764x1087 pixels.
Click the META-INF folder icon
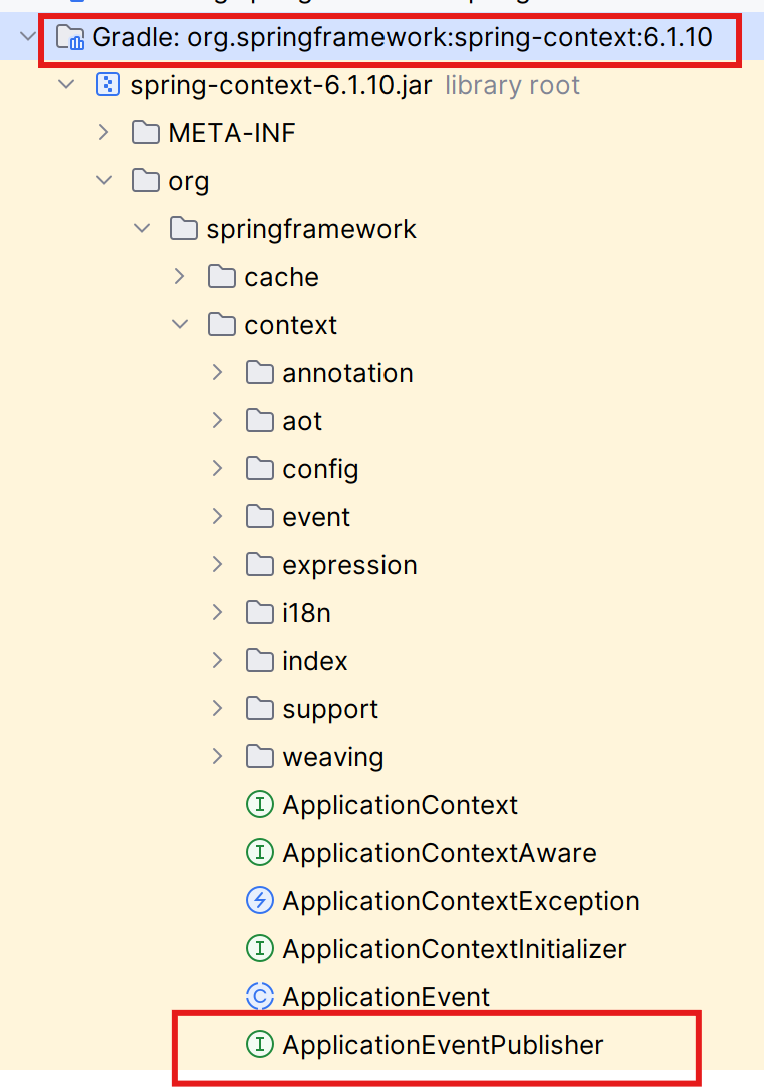tap(145, 133)
